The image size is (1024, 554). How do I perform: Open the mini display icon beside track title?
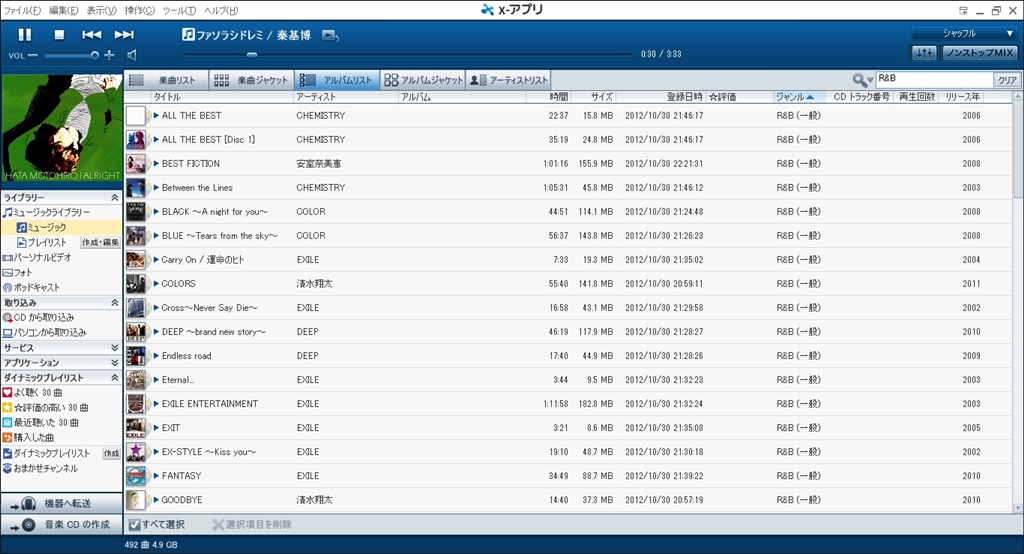point(330,35)
